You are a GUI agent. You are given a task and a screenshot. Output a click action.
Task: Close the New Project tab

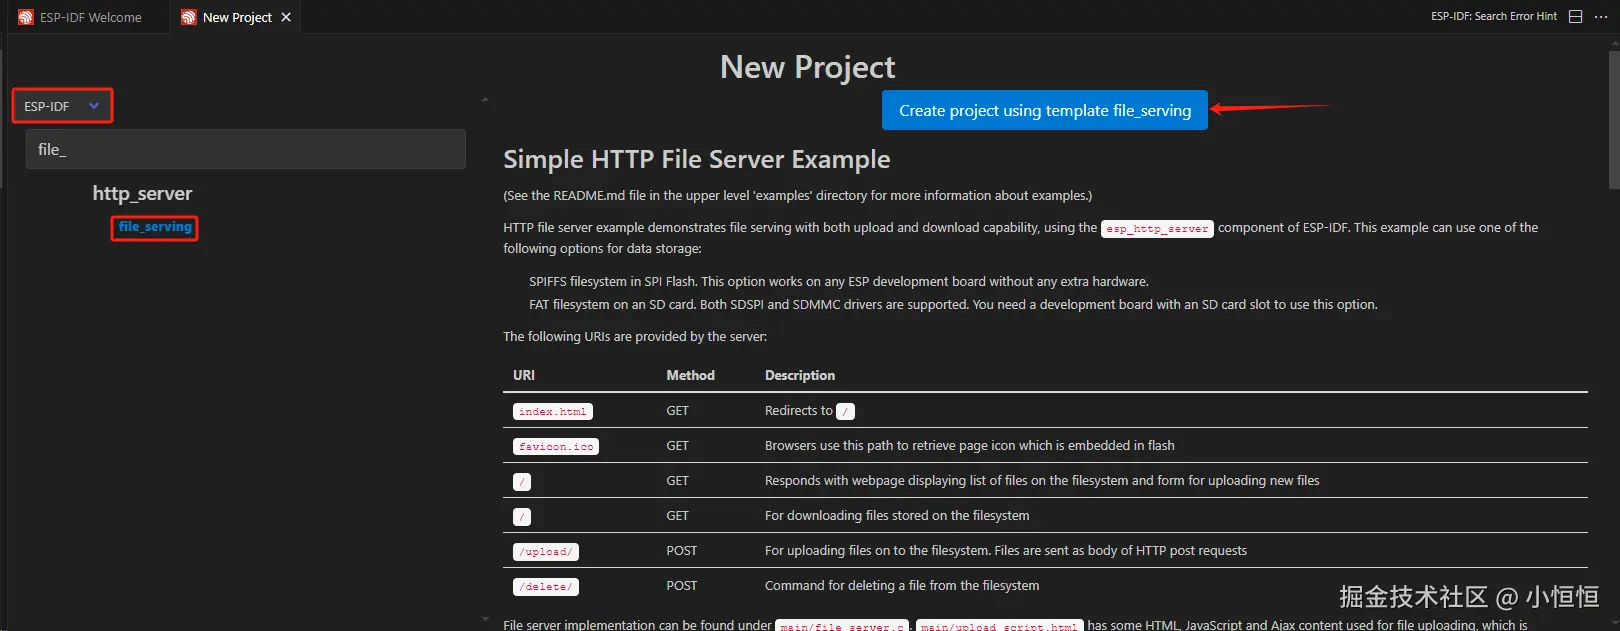point(286,17)
